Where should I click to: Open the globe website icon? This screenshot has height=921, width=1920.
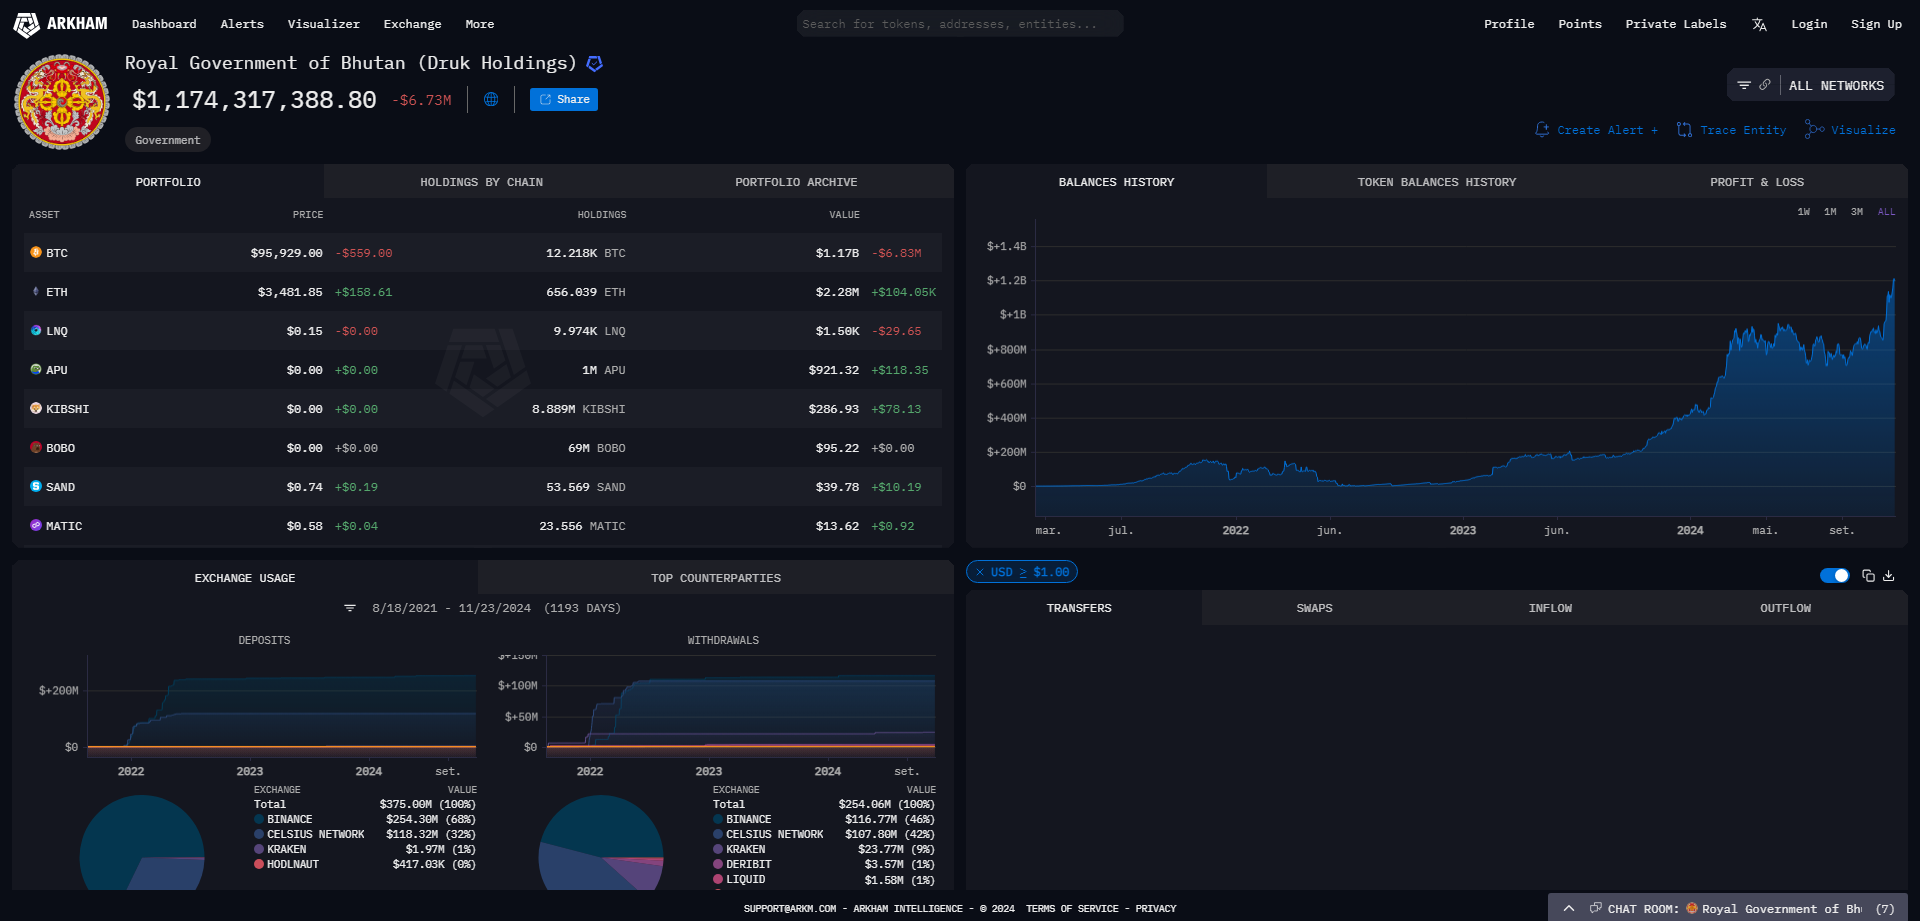491,99
